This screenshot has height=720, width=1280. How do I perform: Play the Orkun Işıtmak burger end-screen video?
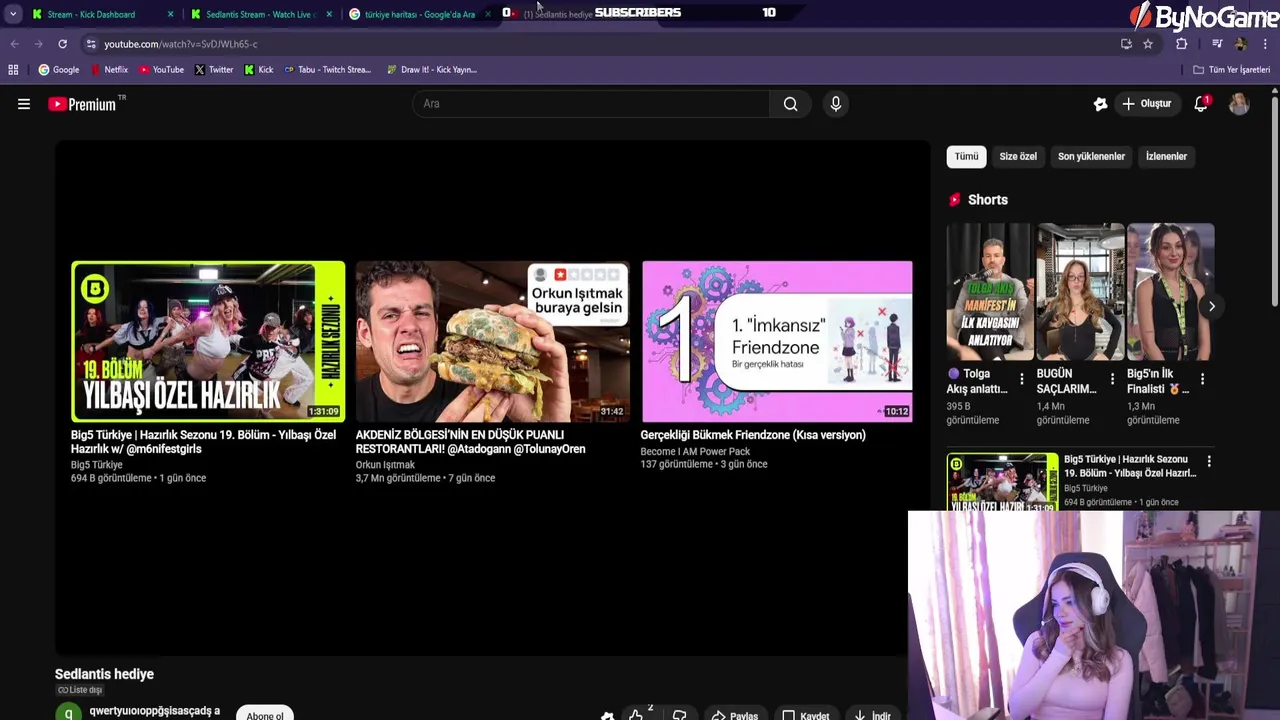click(493, 341)
